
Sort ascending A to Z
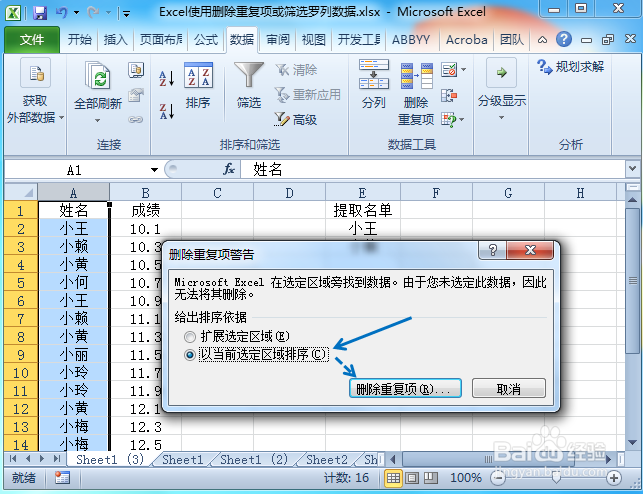pyautogui.click(x=167, y=78)
